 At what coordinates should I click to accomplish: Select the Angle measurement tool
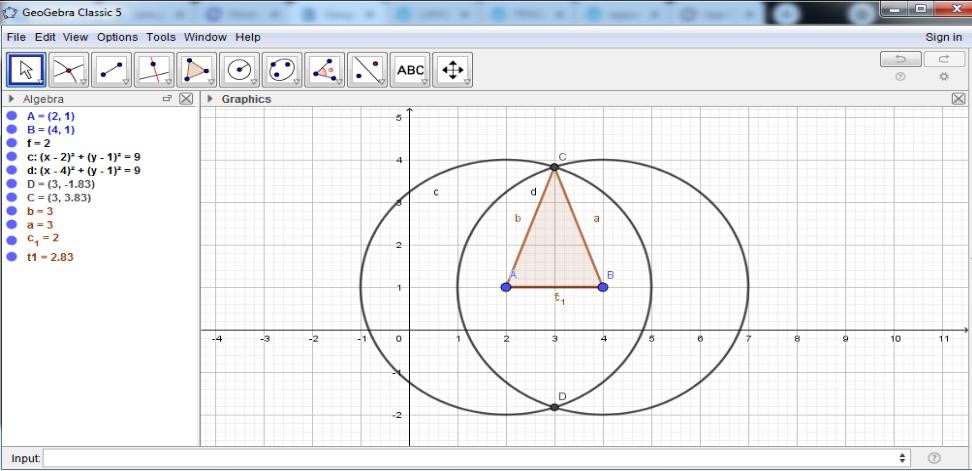tap(324, 70)
